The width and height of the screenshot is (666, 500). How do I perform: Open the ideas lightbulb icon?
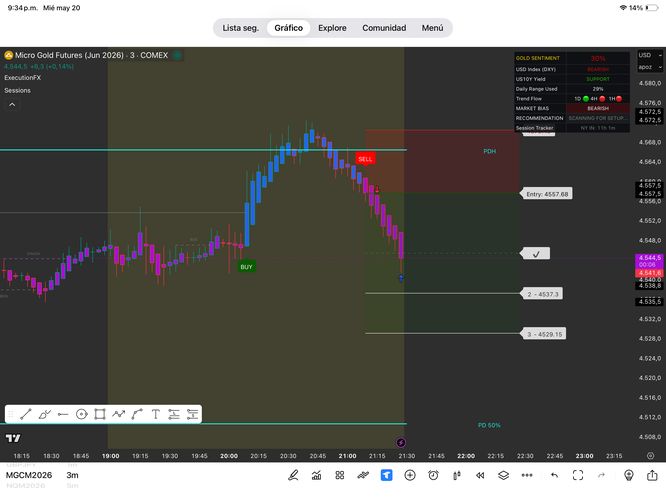point(629,475)
